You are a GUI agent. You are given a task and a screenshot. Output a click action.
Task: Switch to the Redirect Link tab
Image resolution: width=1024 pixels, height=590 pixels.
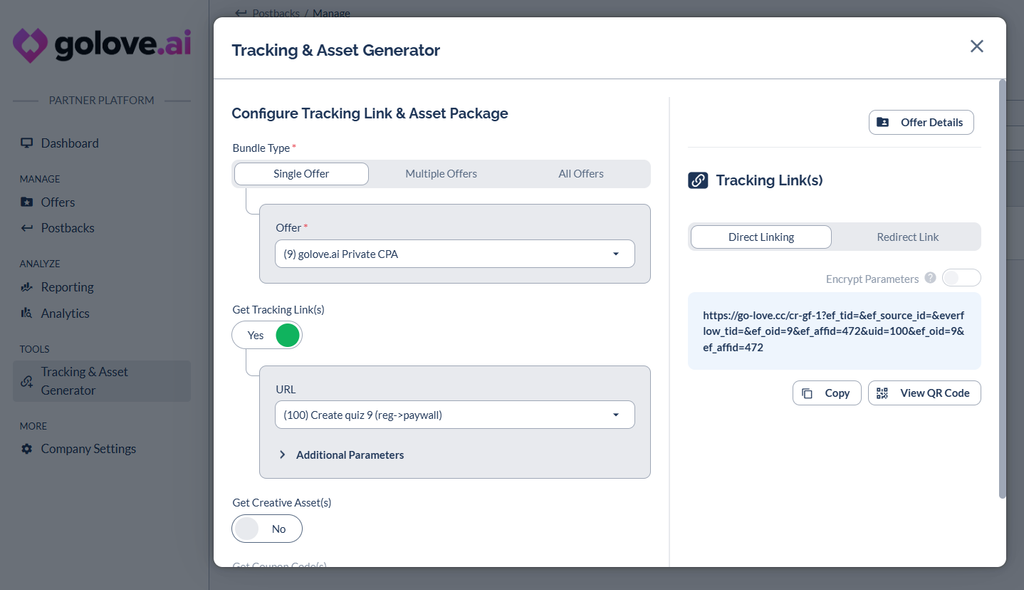point(907,237)
